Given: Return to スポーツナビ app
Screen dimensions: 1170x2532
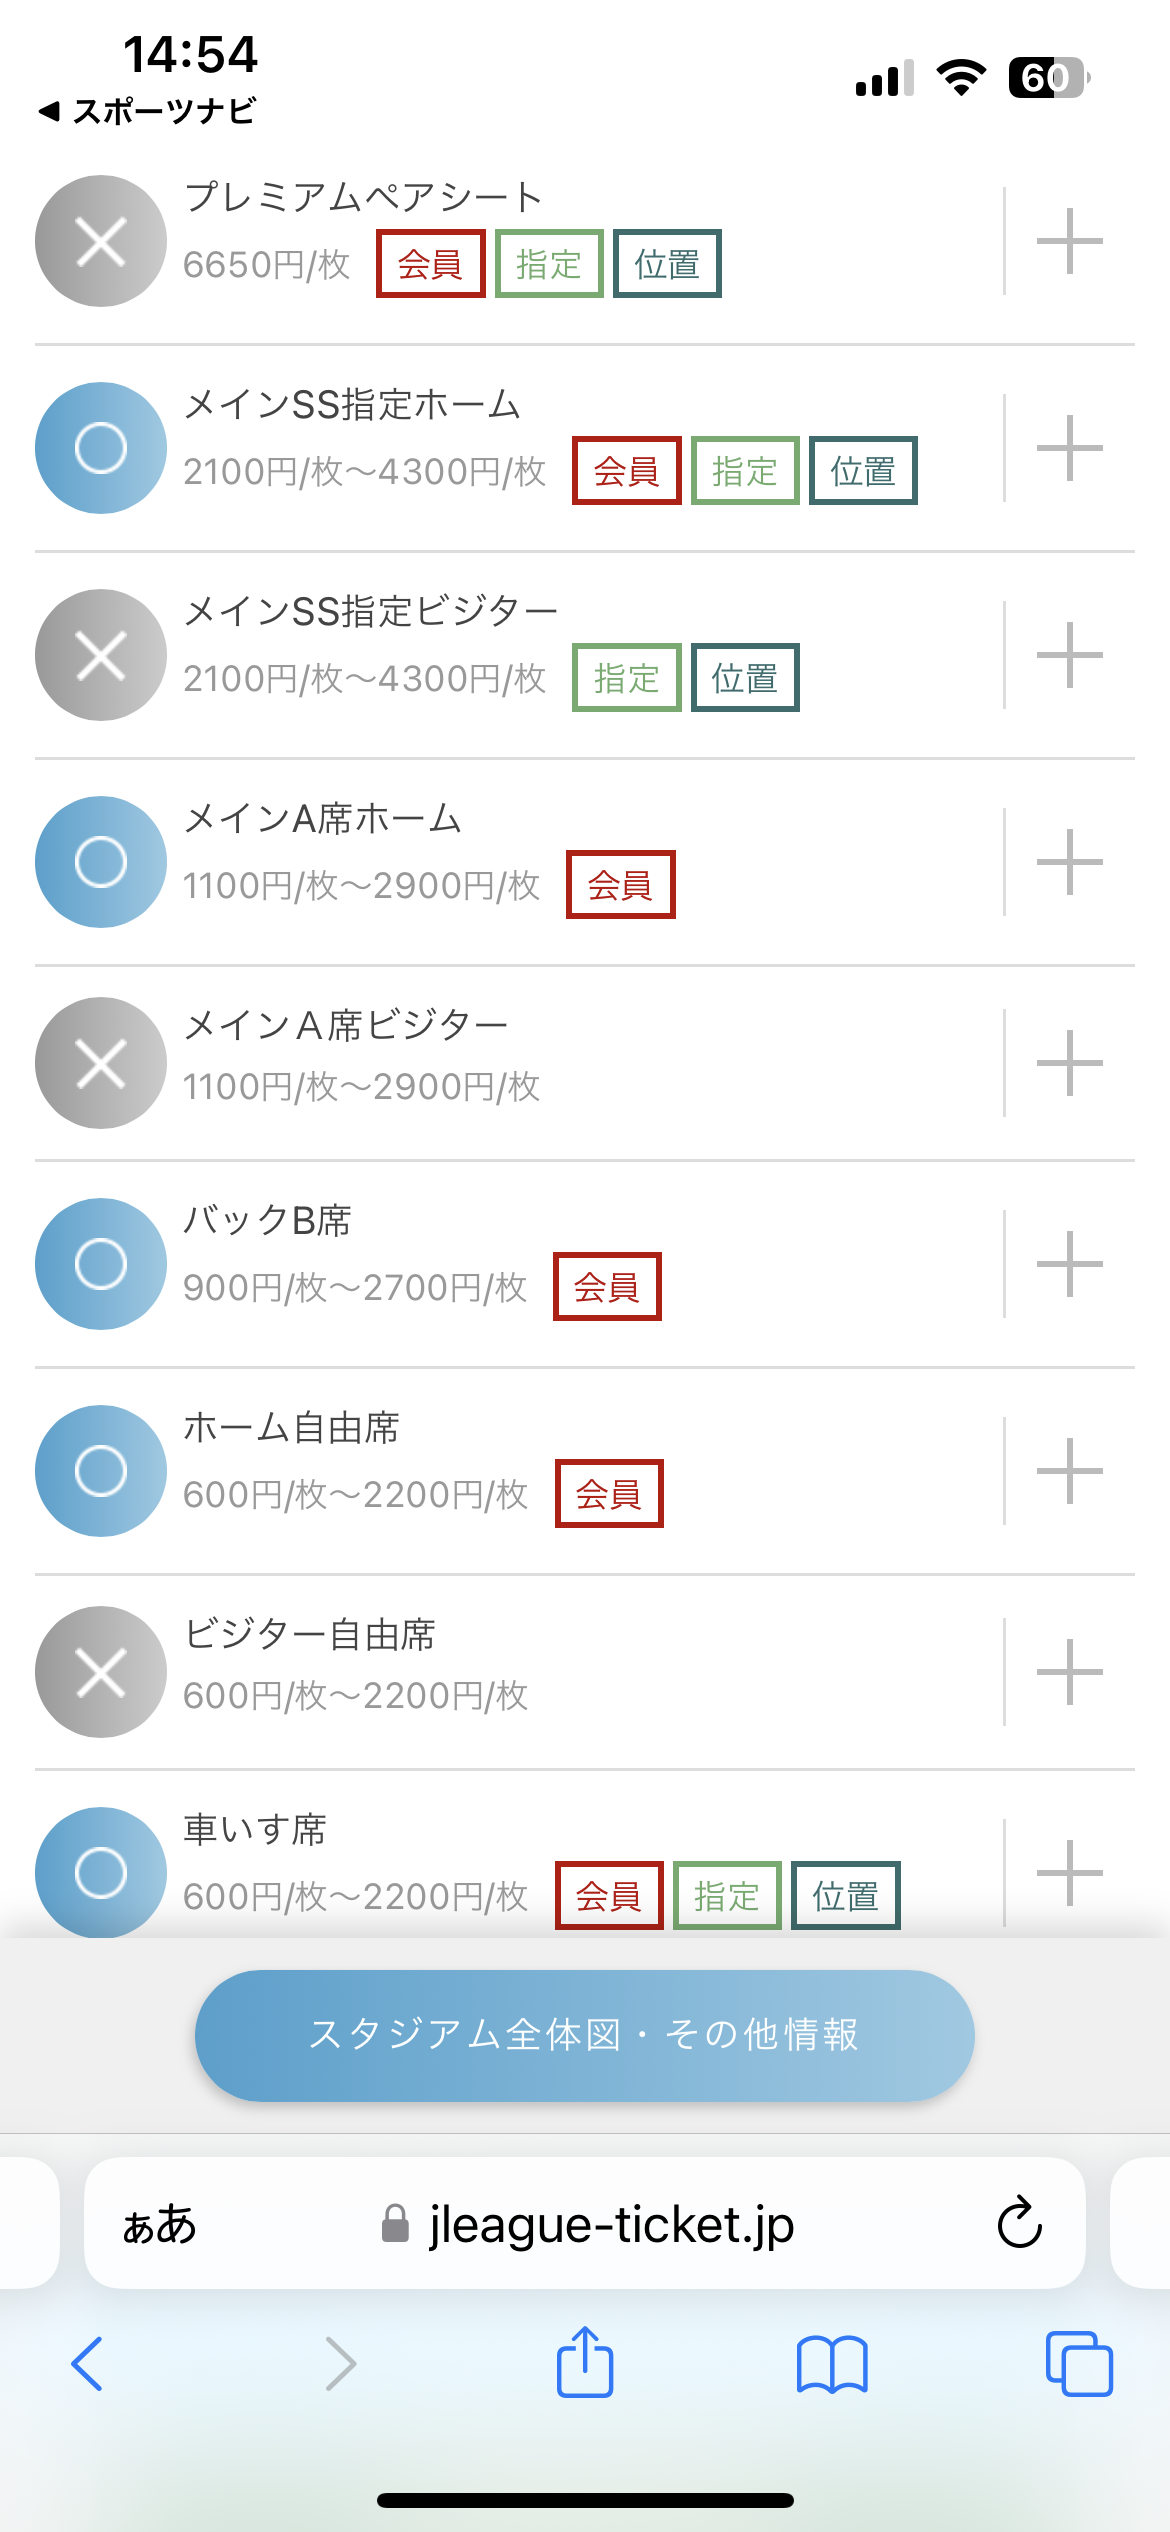Looking at the screenshot, I should click(148, 111).
